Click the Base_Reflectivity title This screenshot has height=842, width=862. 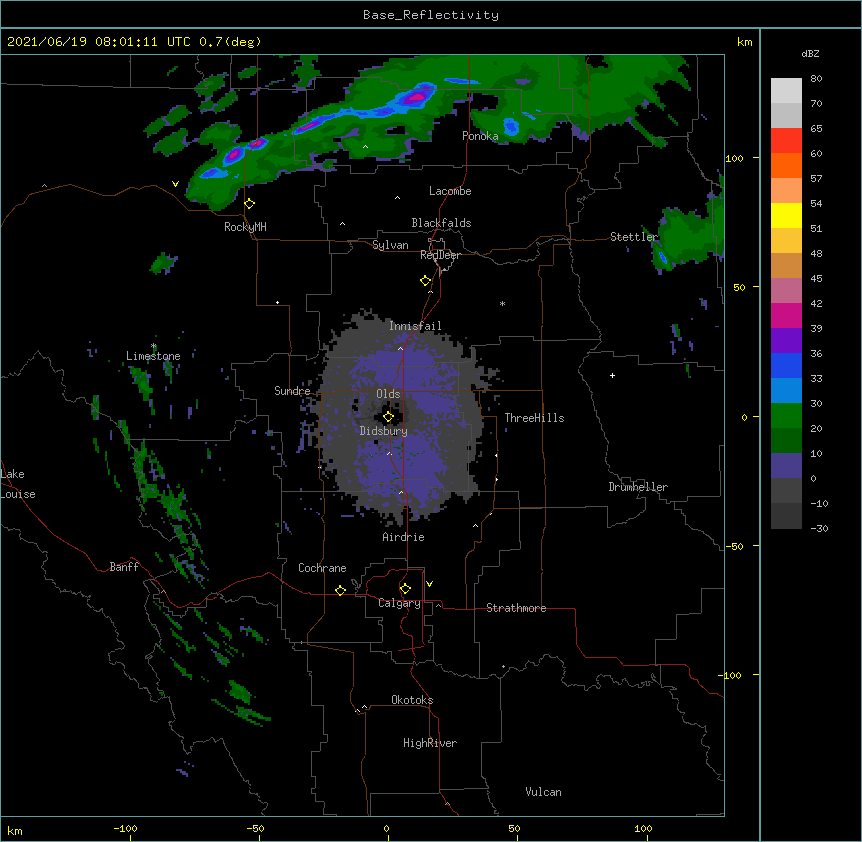431,15
